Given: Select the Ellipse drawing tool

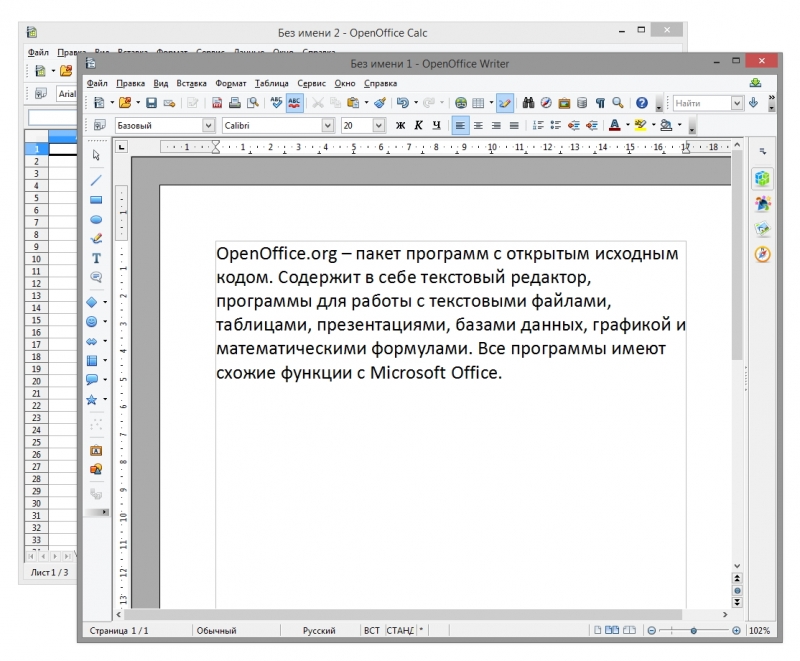Looking at the screenshot, I should 96,219.
